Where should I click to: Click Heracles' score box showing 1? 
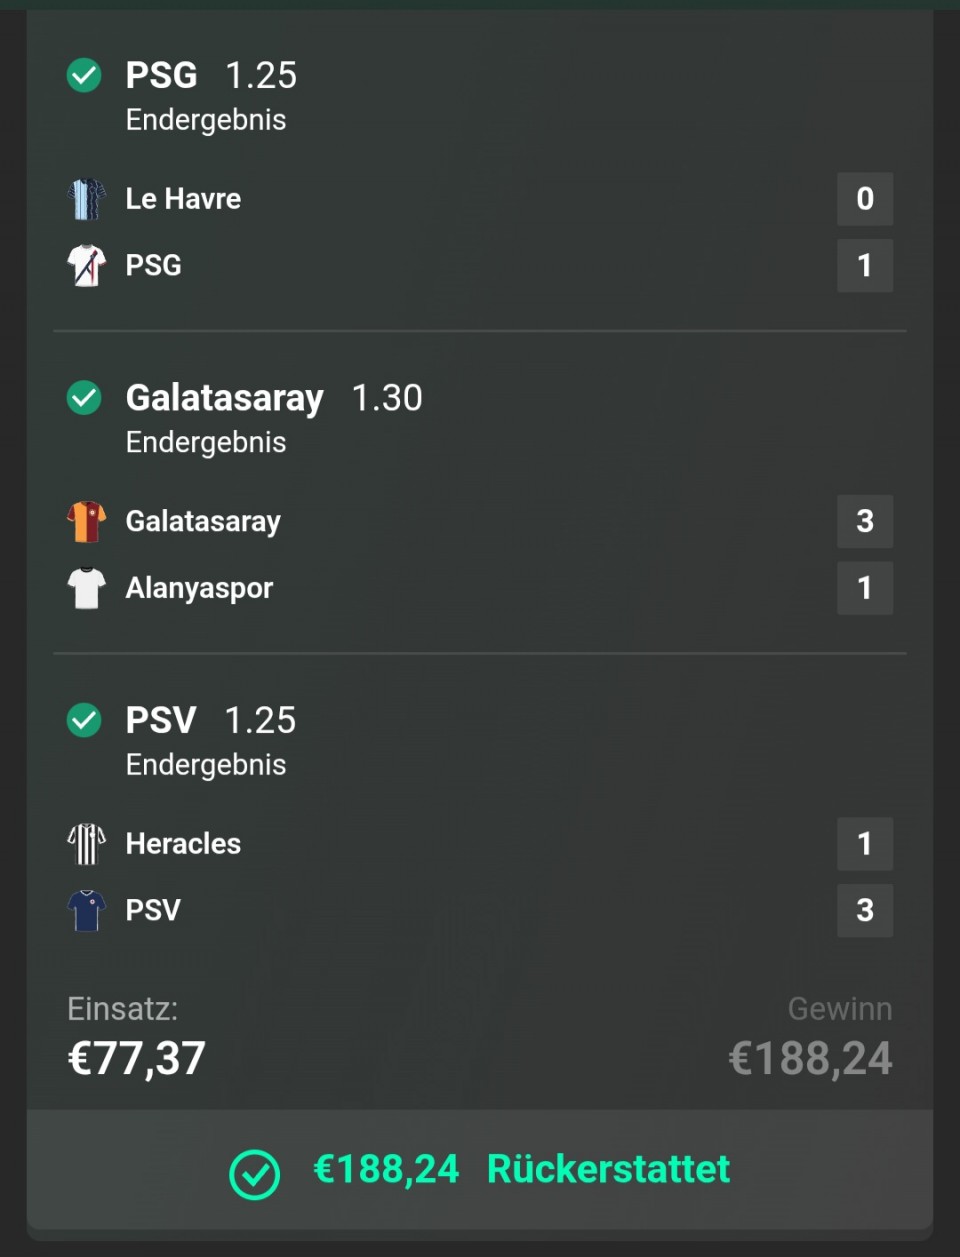pos(865,844)
